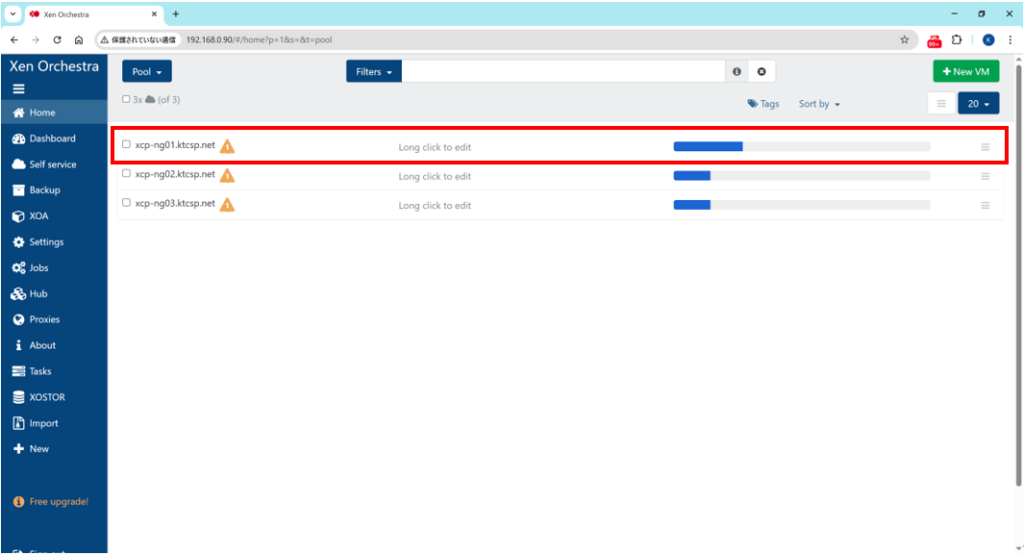
Task: Collapse sidebar using the hamburger menu icon
Action: coord(18,88)
